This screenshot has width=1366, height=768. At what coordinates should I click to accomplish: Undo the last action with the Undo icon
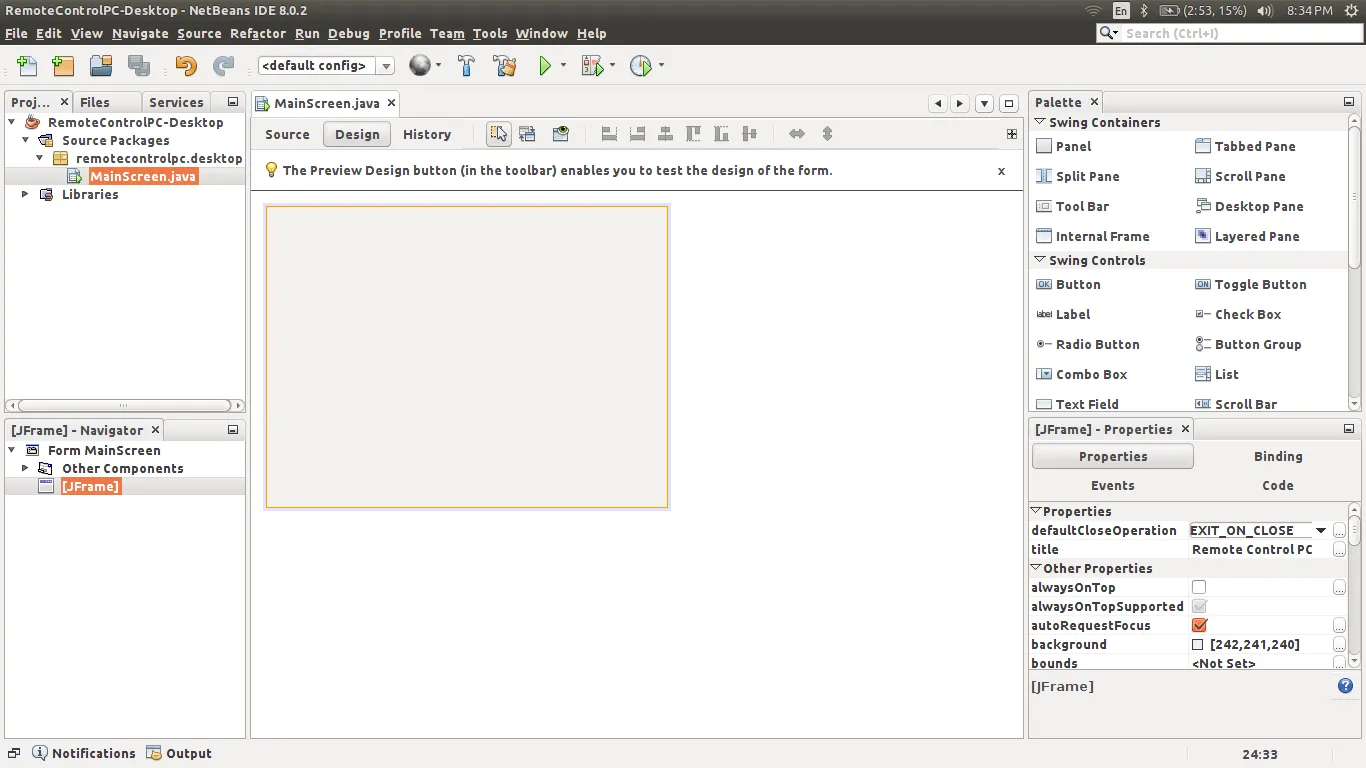coord(186,66)
